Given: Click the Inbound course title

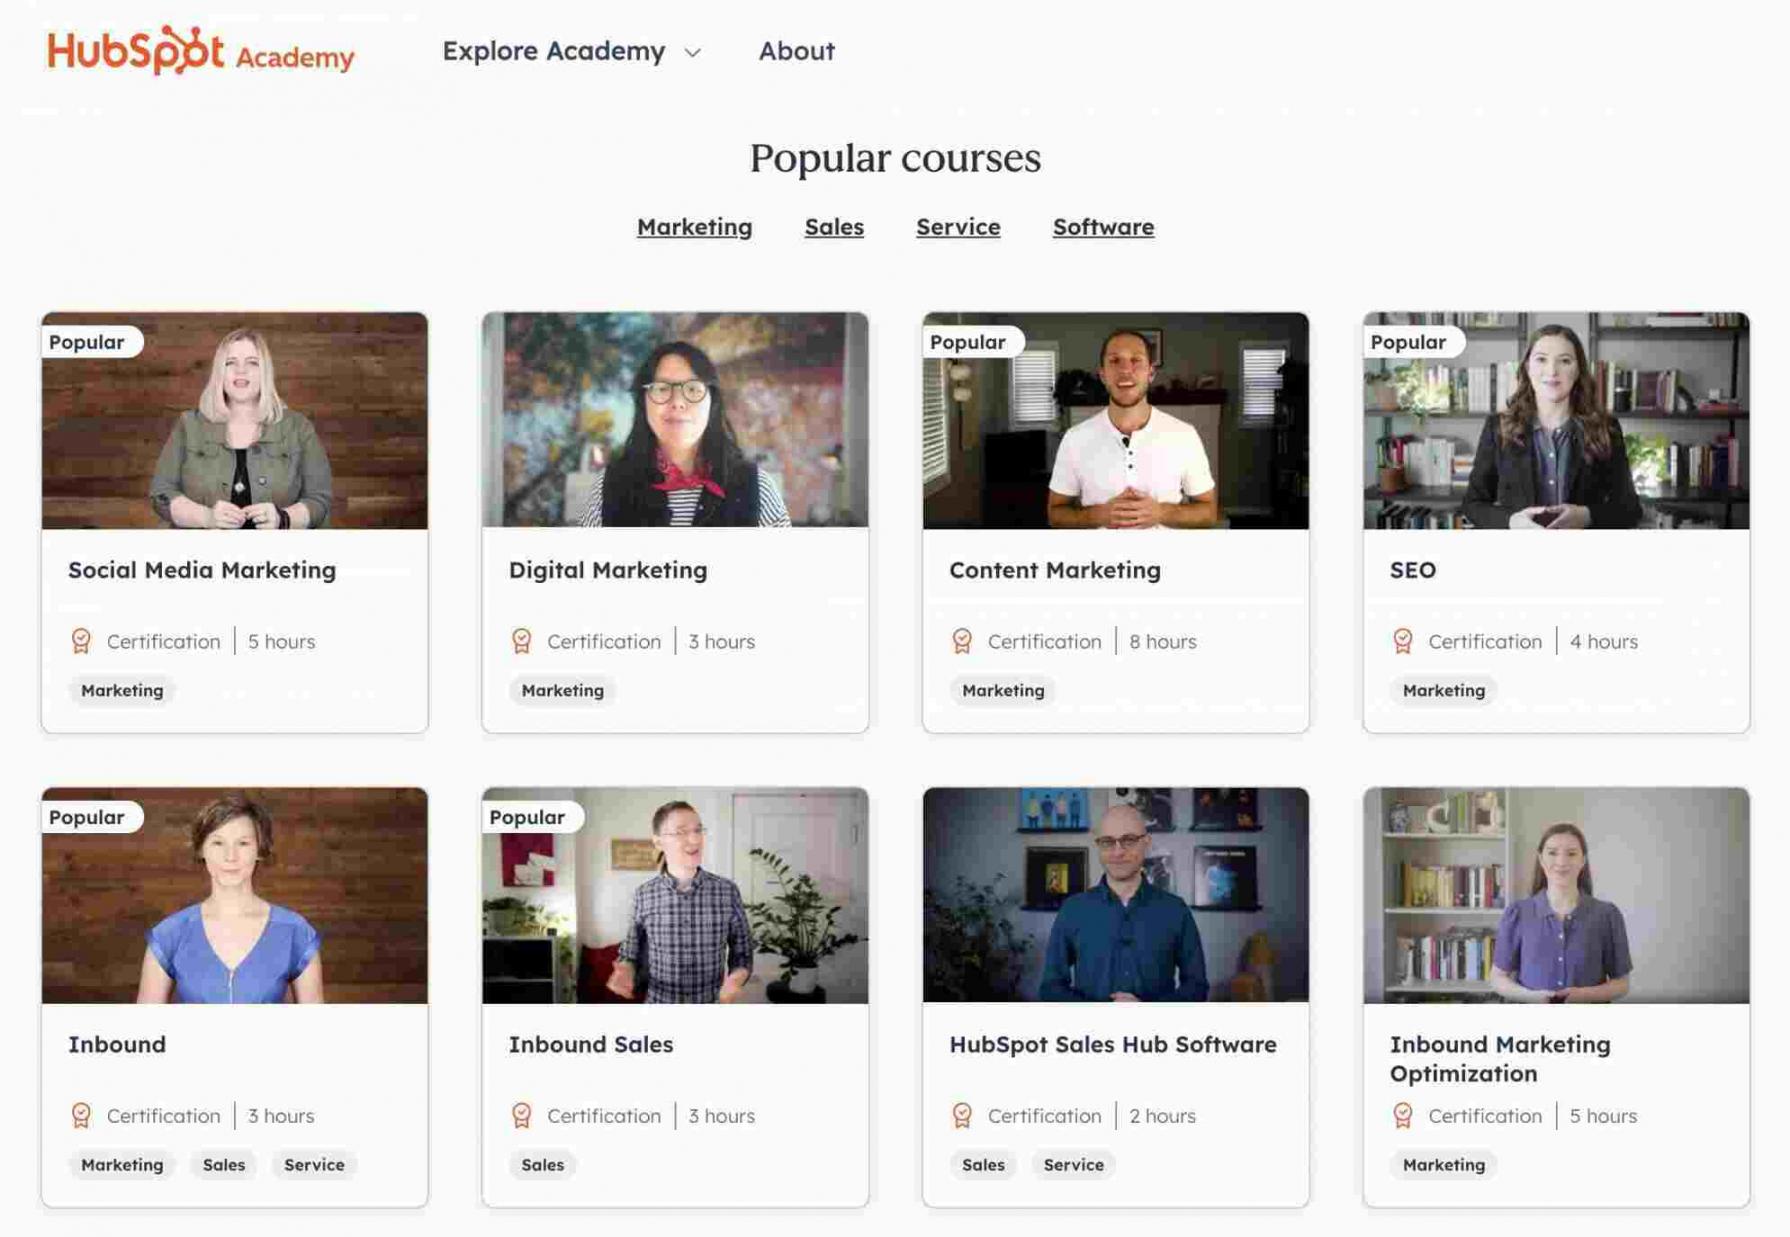Looking at the screenshot, I should pyautogui.click(x=117, y=1044).
